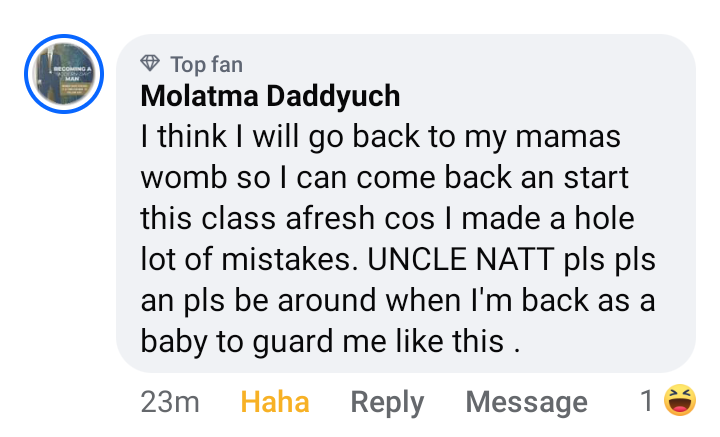Screen dimensions: 720x437
Task: Select the "Top fan" badge label
Action: pos(206,64)
